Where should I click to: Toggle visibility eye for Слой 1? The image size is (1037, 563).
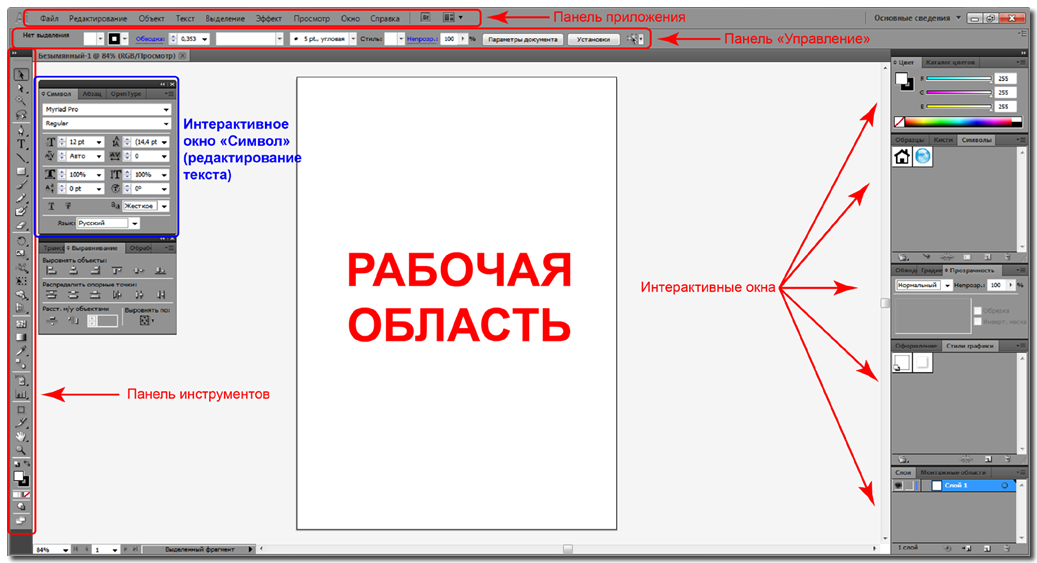pyautogui.click(x=898, y=486)
